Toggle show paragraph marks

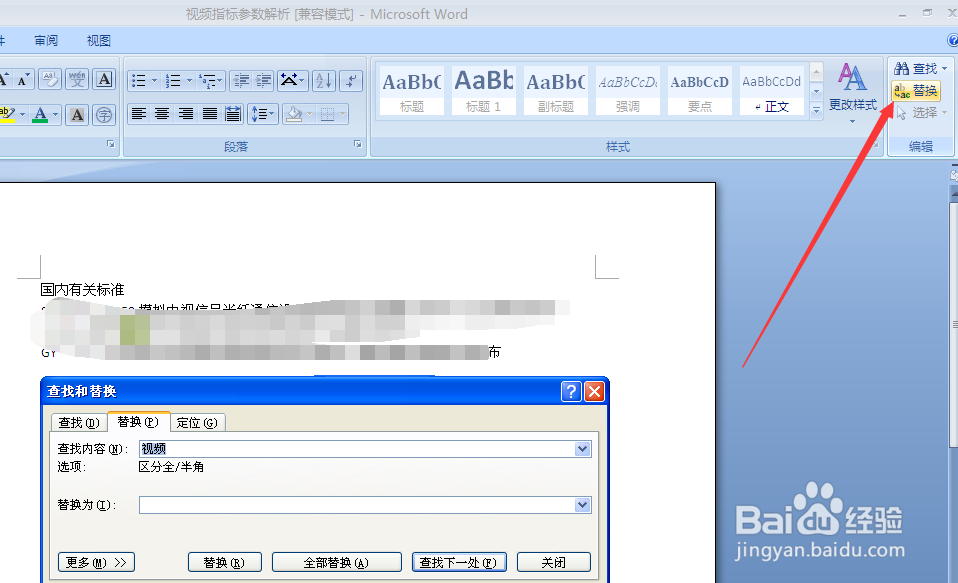(352, 81)
